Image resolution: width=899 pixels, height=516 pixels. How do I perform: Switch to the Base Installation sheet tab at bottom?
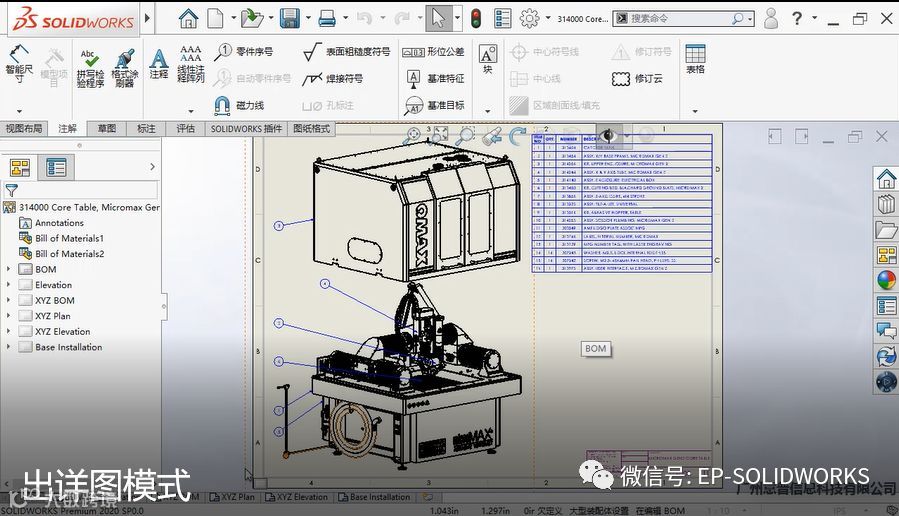374,497
